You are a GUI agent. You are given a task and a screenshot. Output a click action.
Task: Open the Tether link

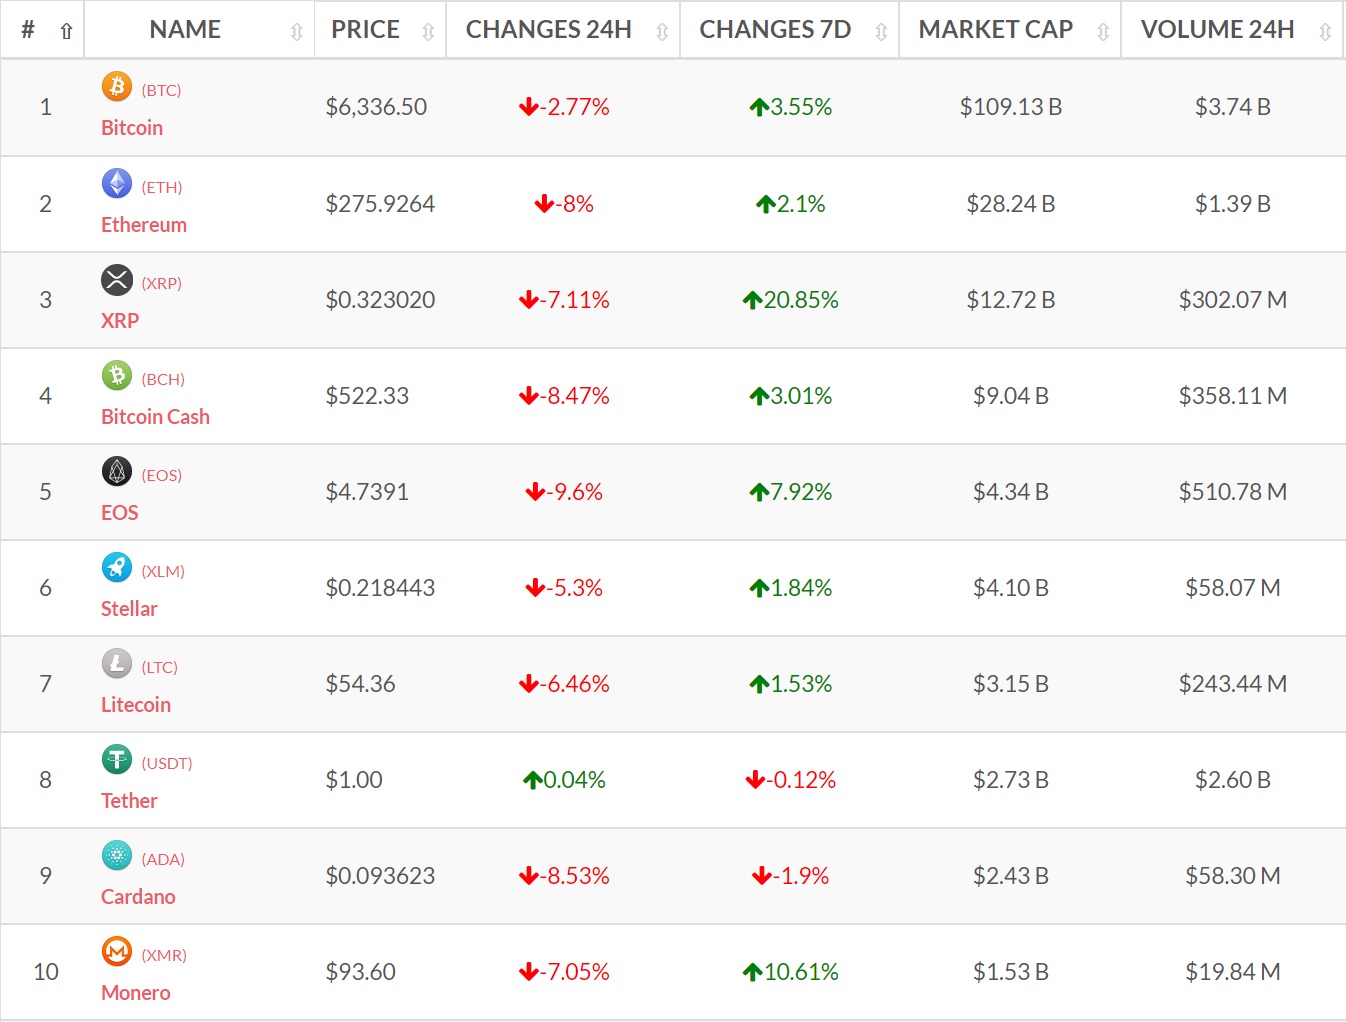coord(129,801)
